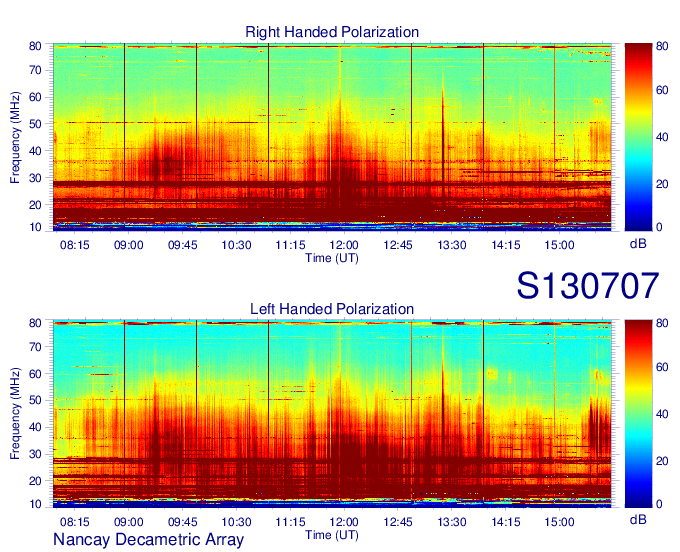The width and height of the screenshot is (680, 552).
Task: Click the "15:00" time tick under Right Handed plot
Action: (x=559, y=245)
